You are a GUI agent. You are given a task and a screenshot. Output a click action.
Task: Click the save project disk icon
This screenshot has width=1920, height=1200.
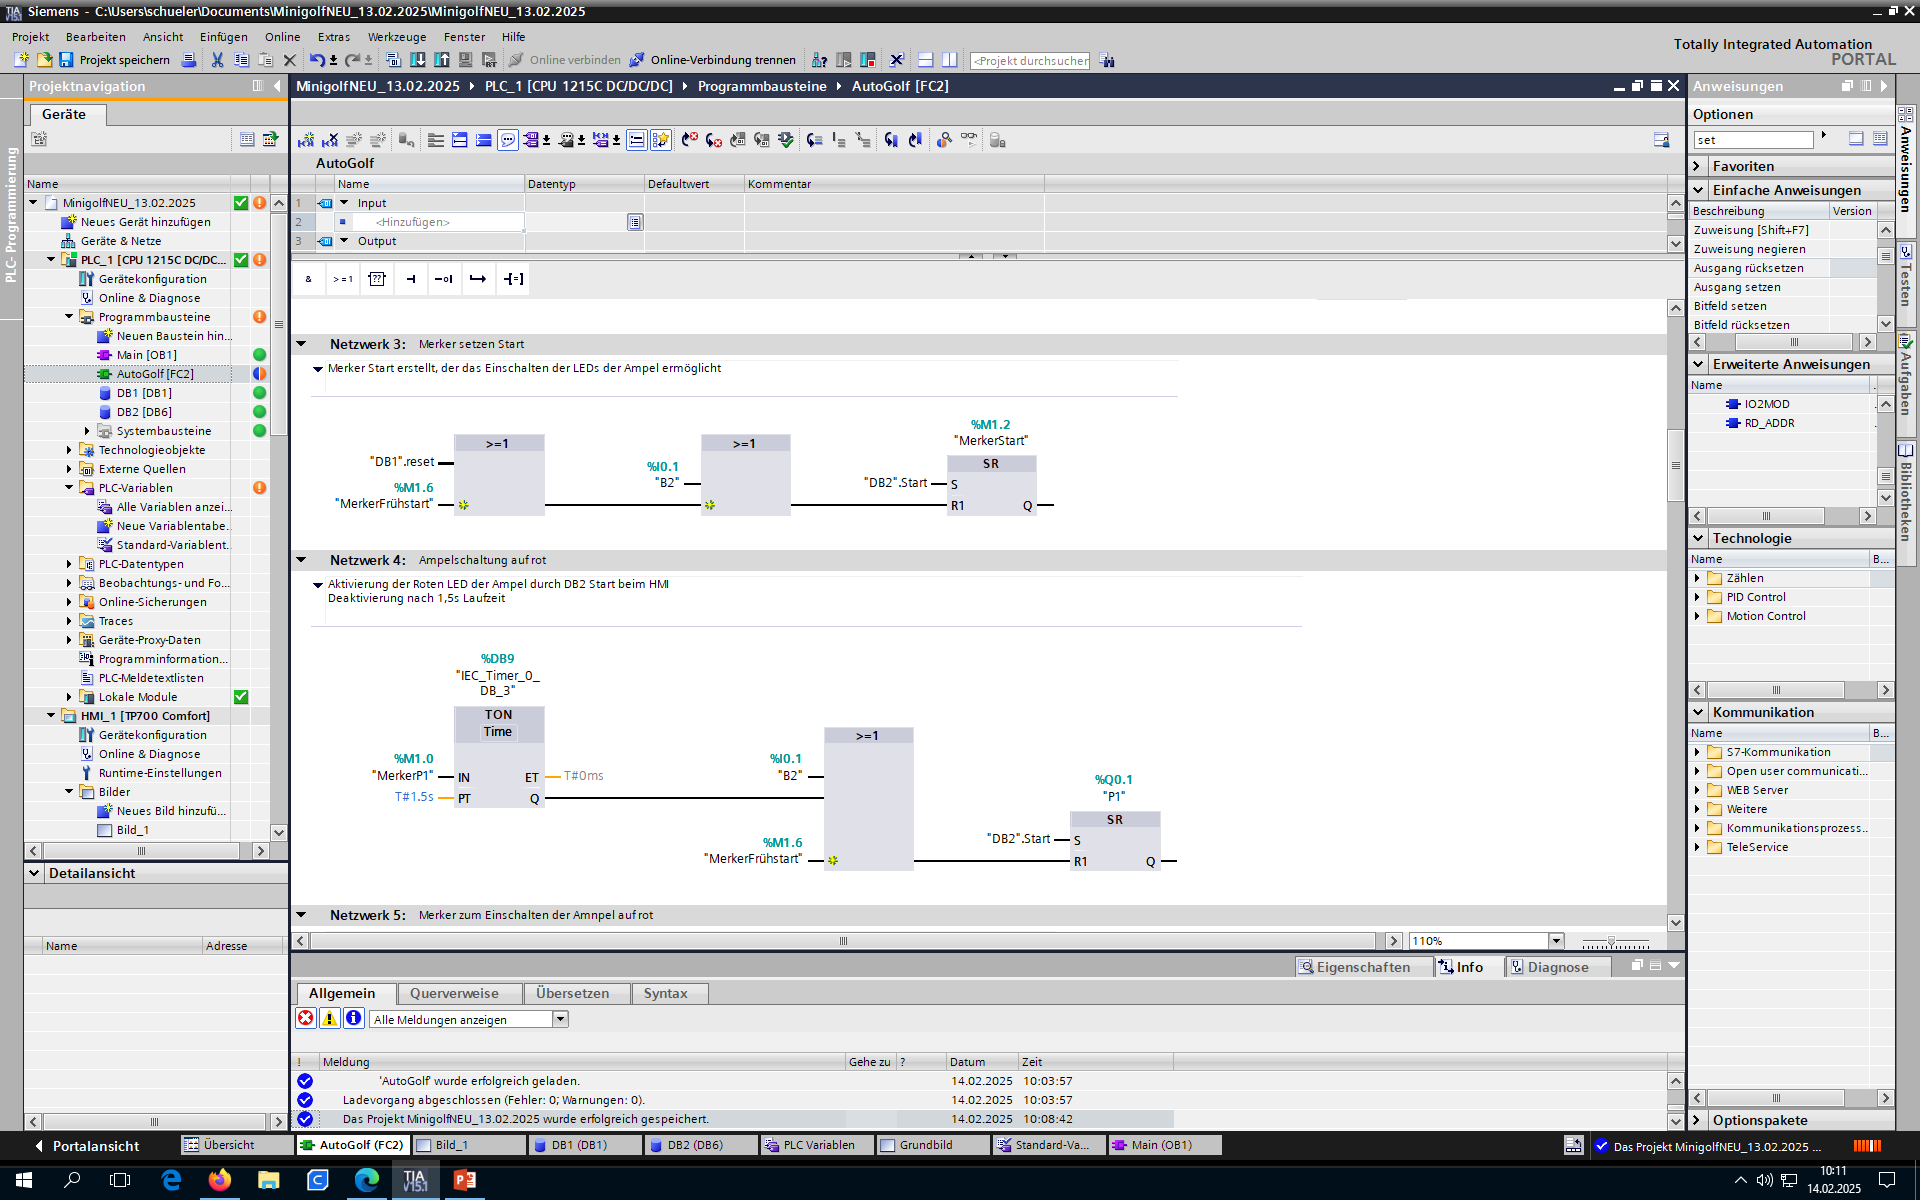66,60
